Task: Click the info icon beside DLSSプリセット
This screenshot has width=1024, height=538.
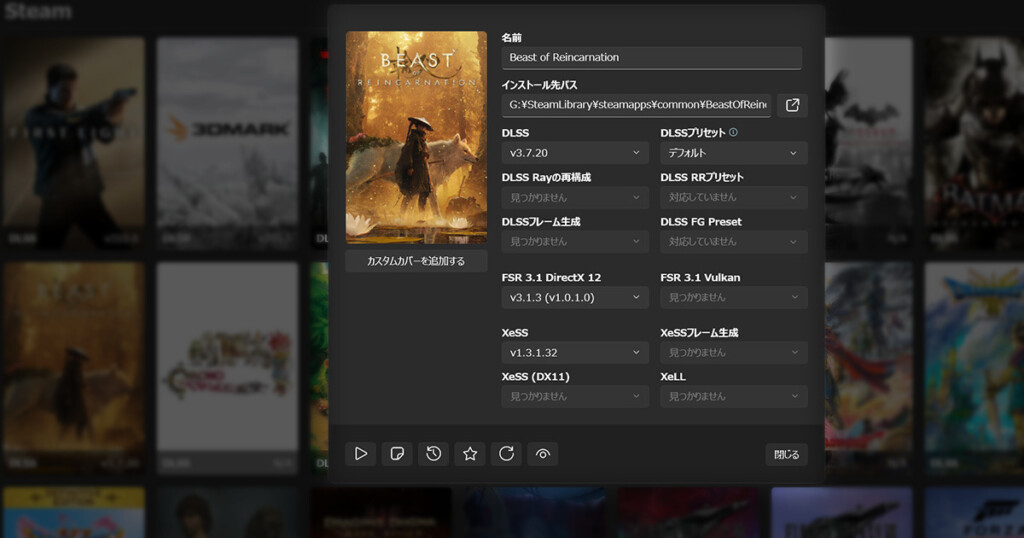Action: click(x=733, y=132)
